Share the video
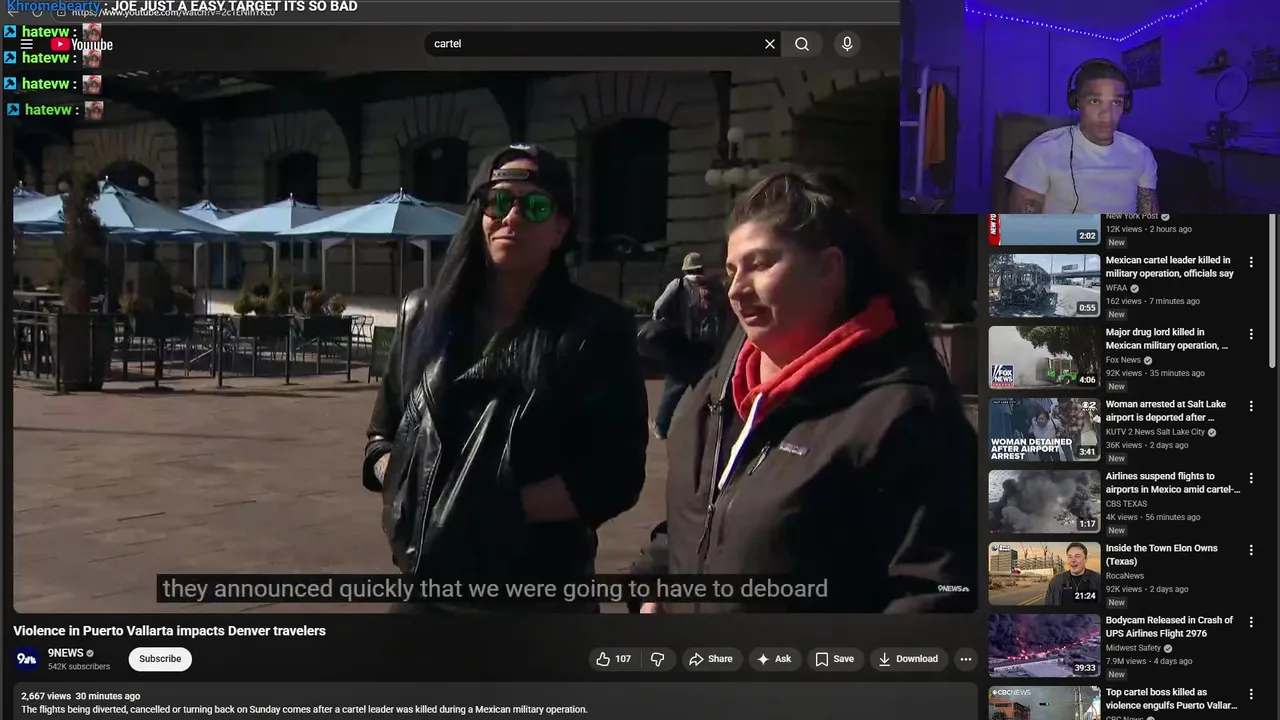Screen dimensions: 1280x720 [x=711, y=659]
